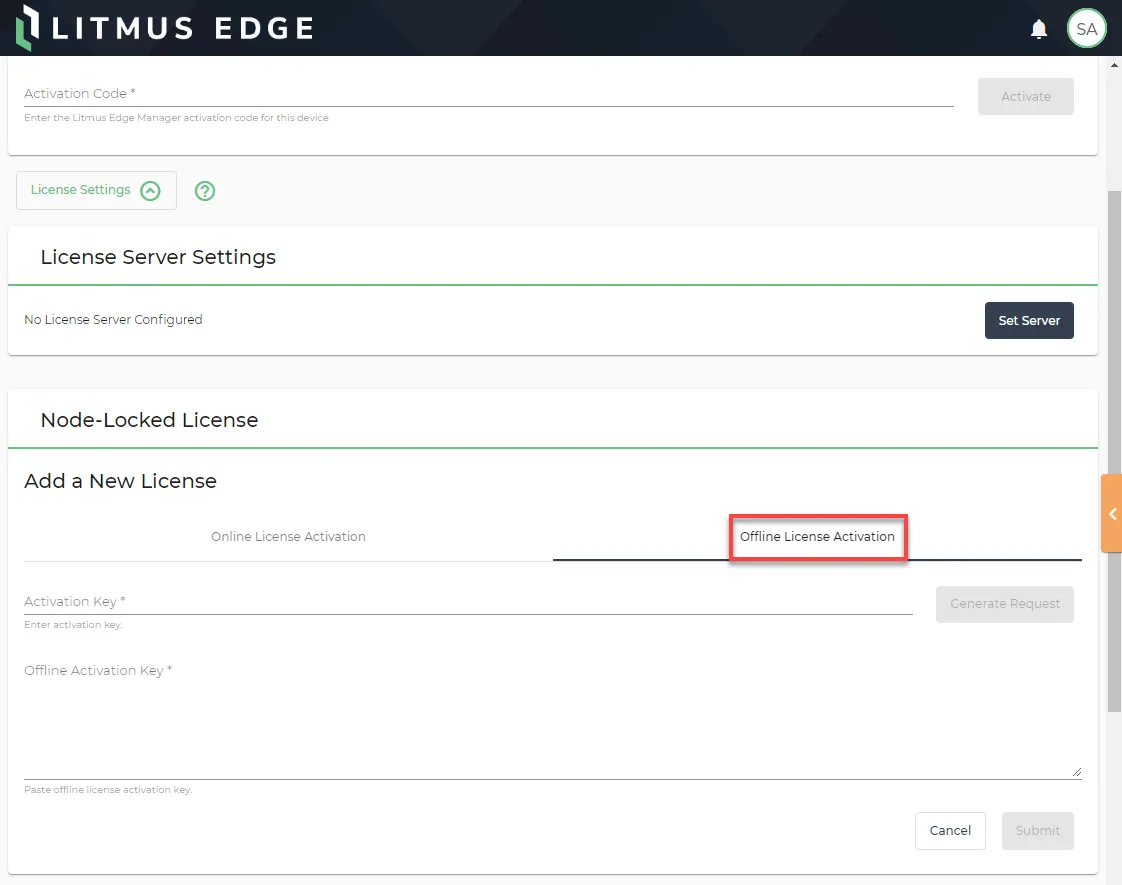This screenshot has width=1122, height=885.
Task: Click the textarea resize handle corner
Action: tap(1076, 772)
